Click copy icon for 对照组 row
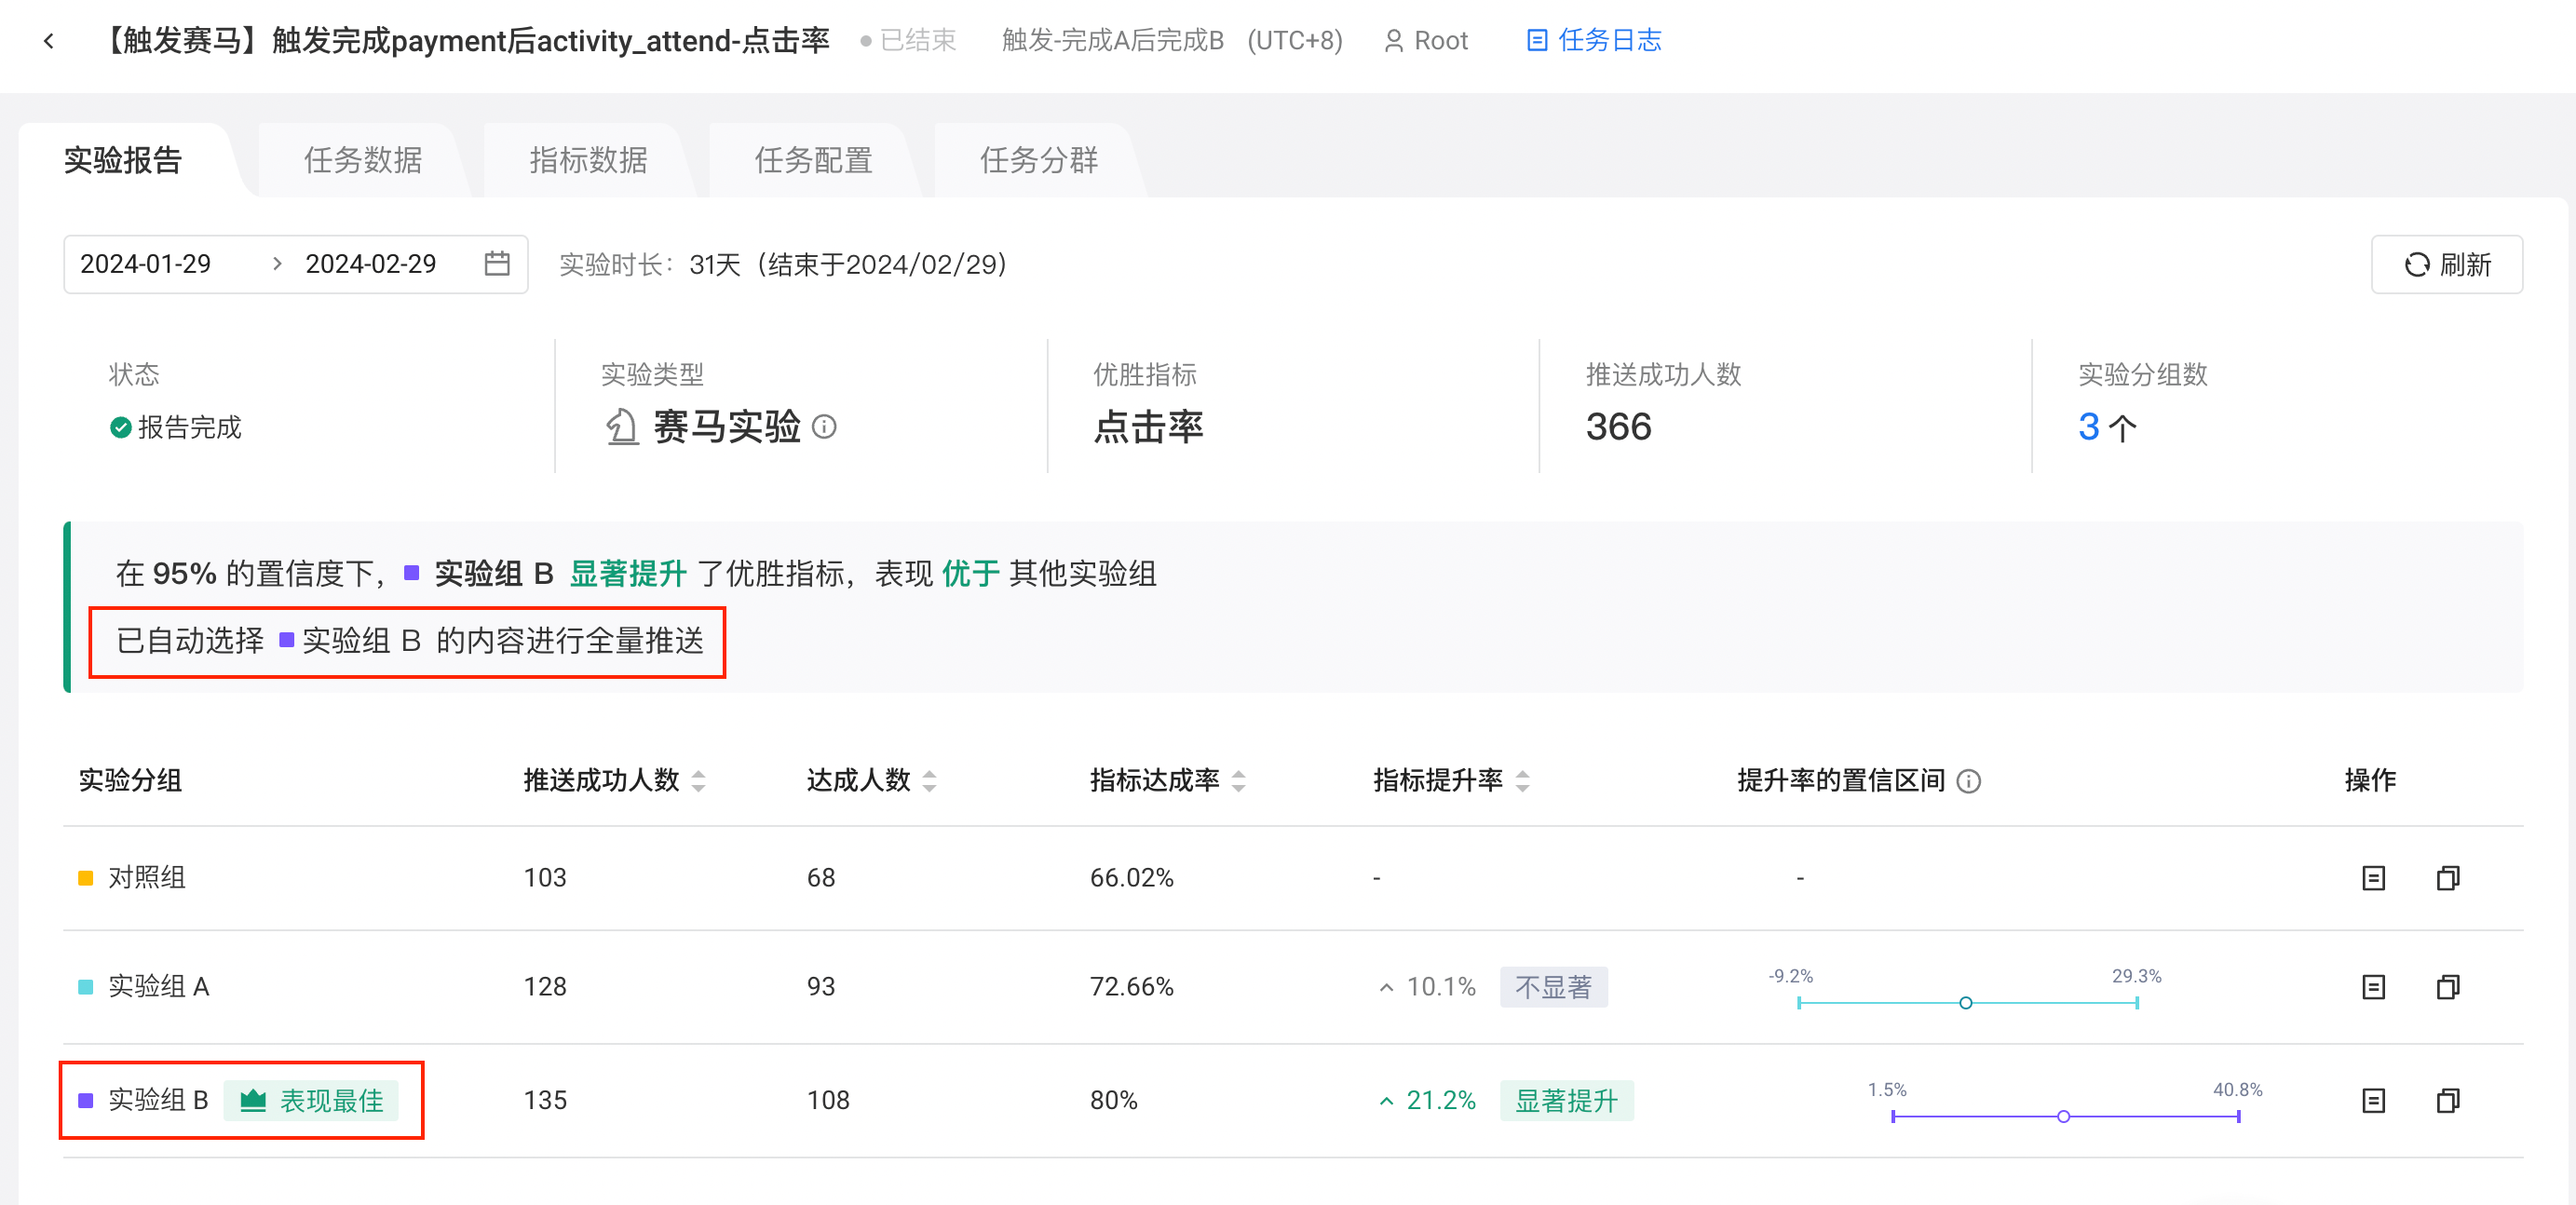 (x=2448, y=878)
